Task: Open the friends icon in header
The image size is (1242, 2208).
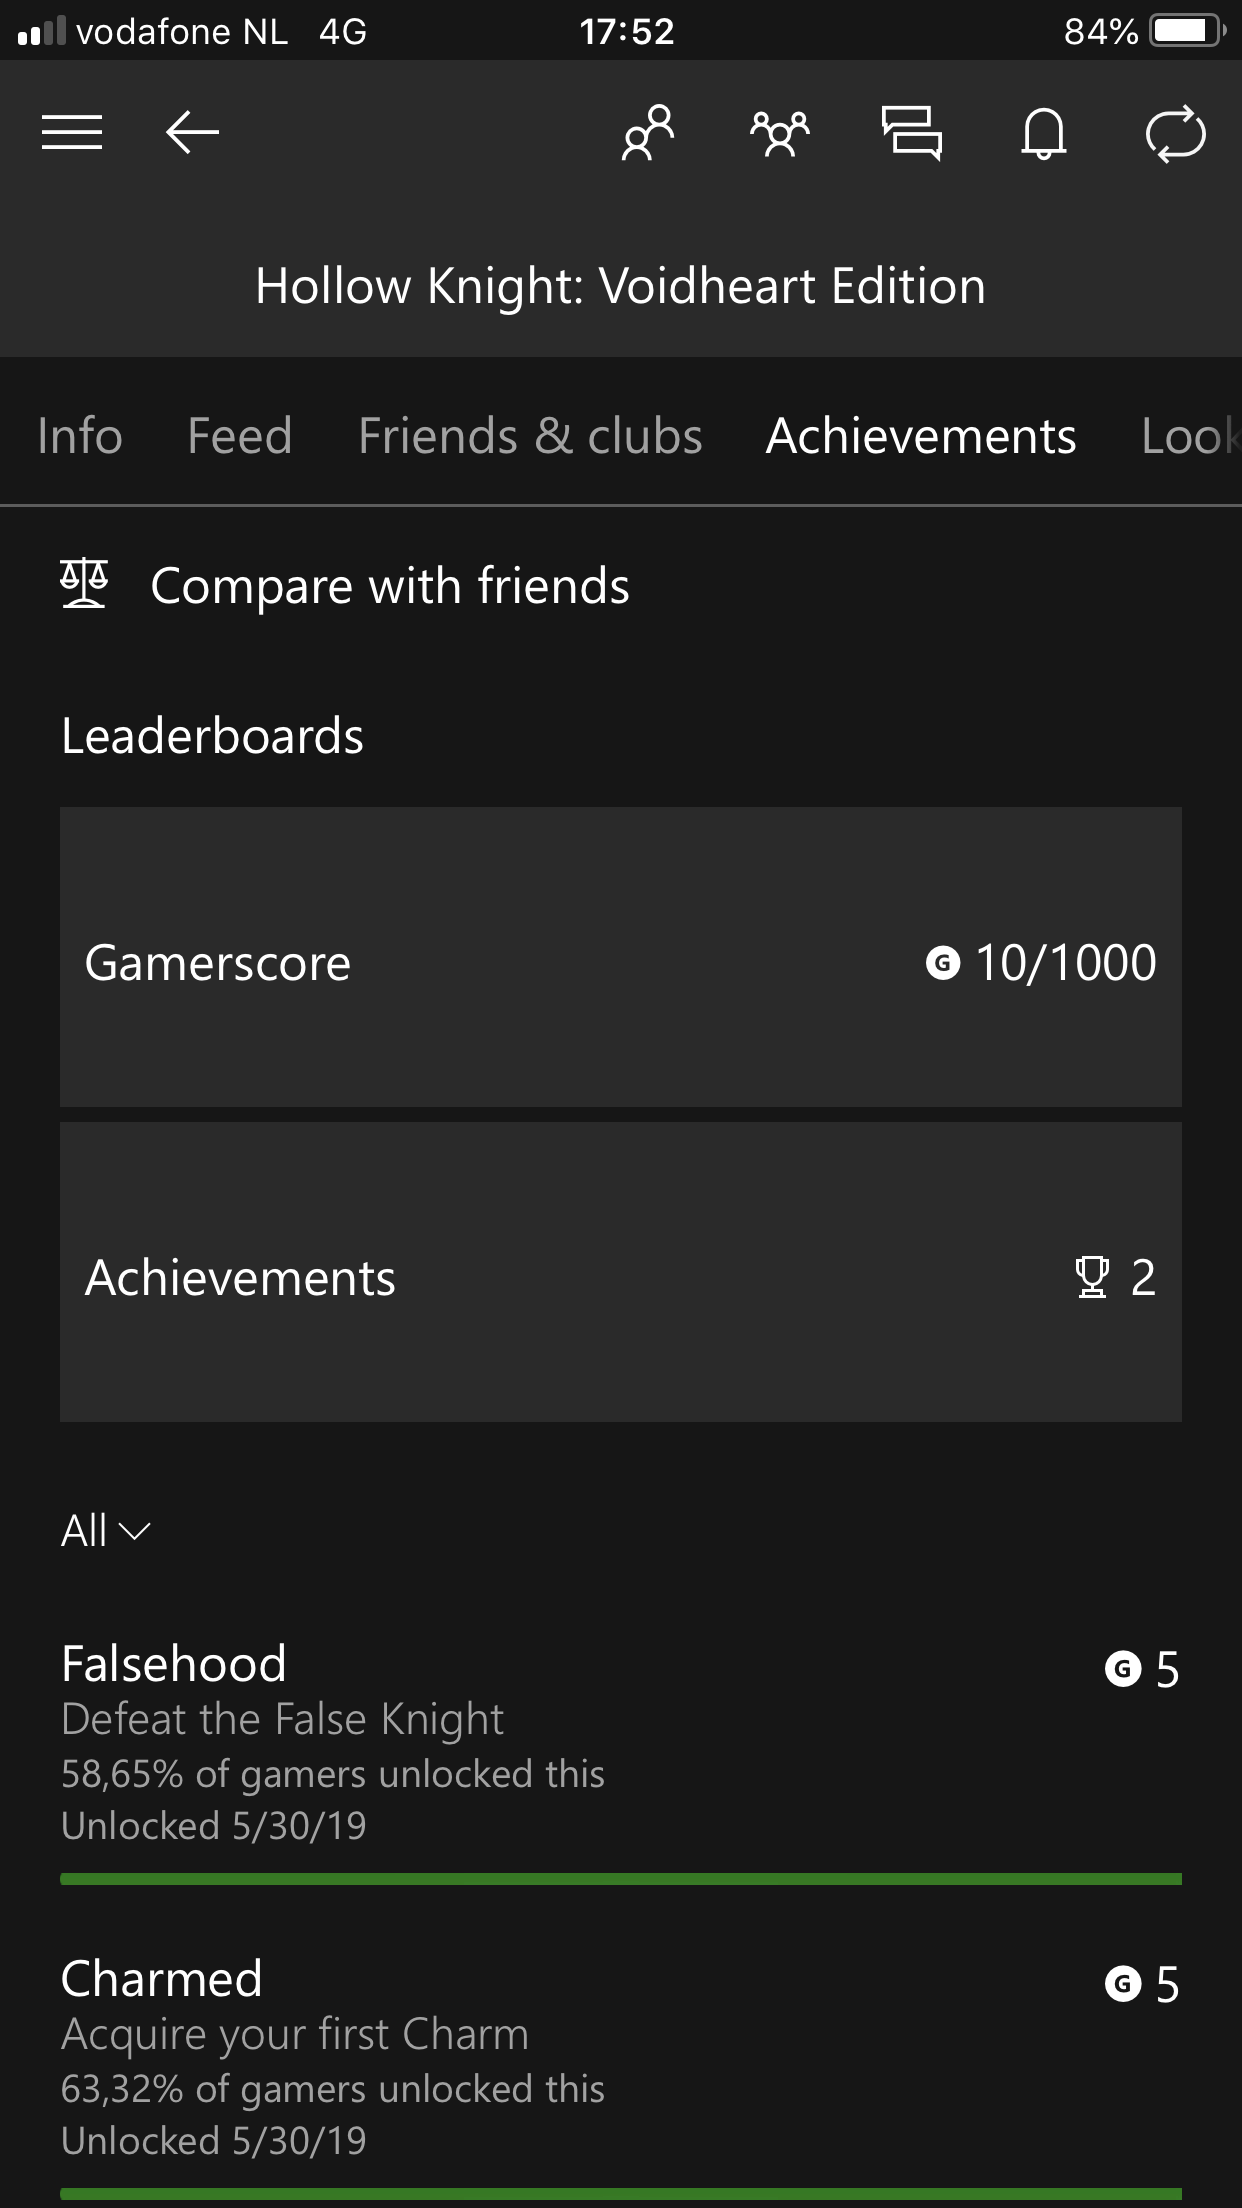Action: click(x=648, y=132)
